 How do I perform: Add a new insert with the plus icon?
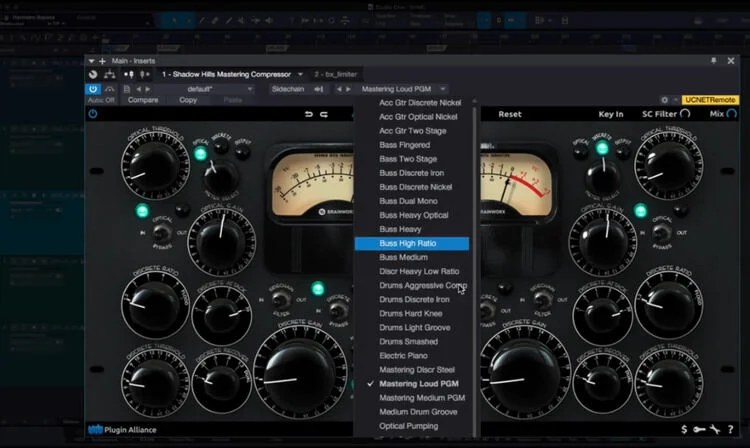pyautogui.click(x=102, y=61)
